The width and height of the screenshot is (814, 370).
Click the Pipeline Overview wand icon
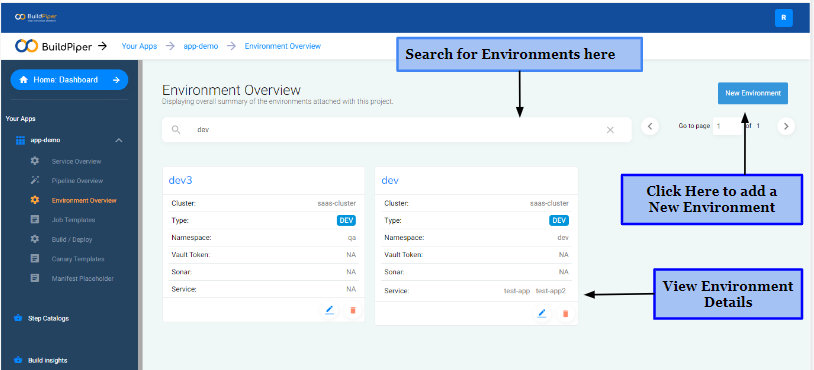pyautogui.click(x=35, y=181)
